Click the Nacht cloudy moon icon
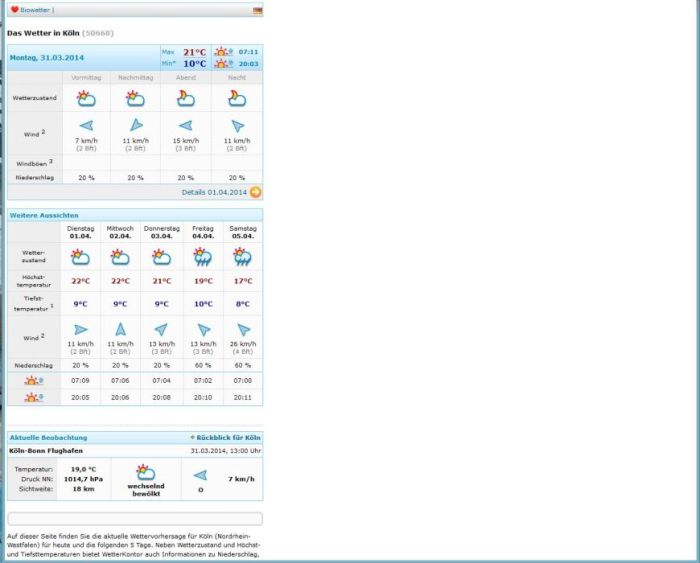This screenshot has width=700, height=563. coord(237,98)
